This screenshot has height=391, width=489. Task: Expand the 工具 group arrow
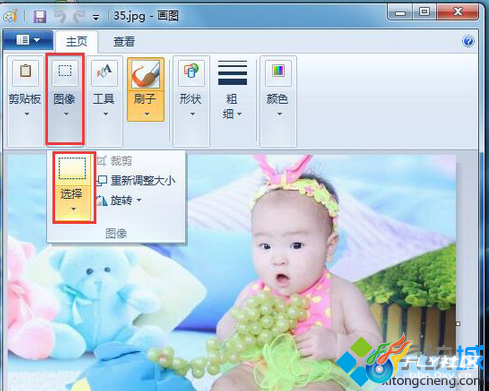click(x=105, y=114)
